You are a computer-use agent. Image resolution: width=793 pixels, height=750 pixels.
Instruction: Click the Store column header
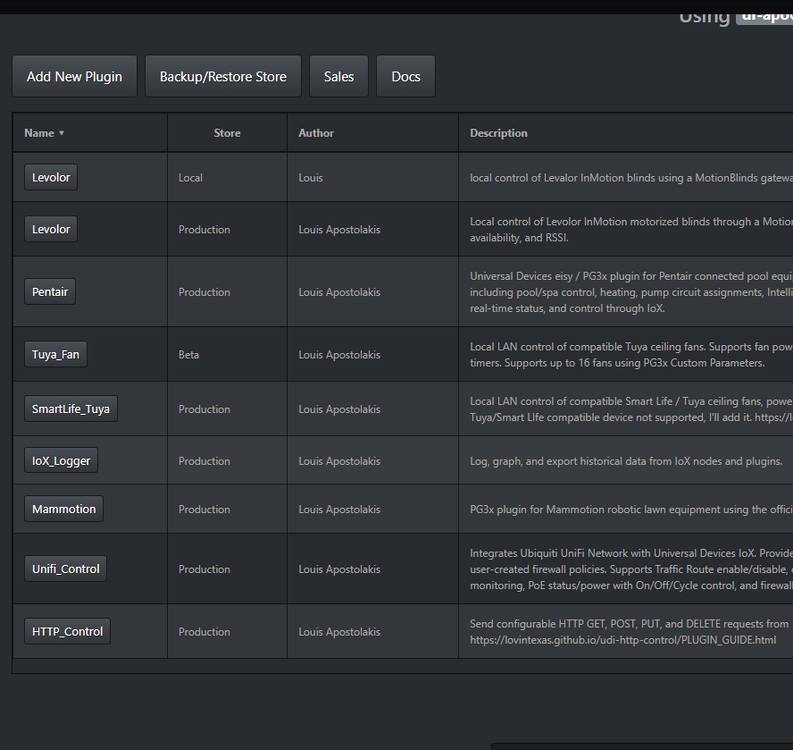tap(227, 133)
